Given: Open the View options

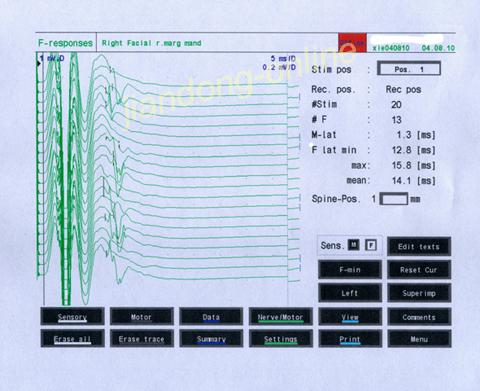Looking at the screenshot, I should coord(350,316).
